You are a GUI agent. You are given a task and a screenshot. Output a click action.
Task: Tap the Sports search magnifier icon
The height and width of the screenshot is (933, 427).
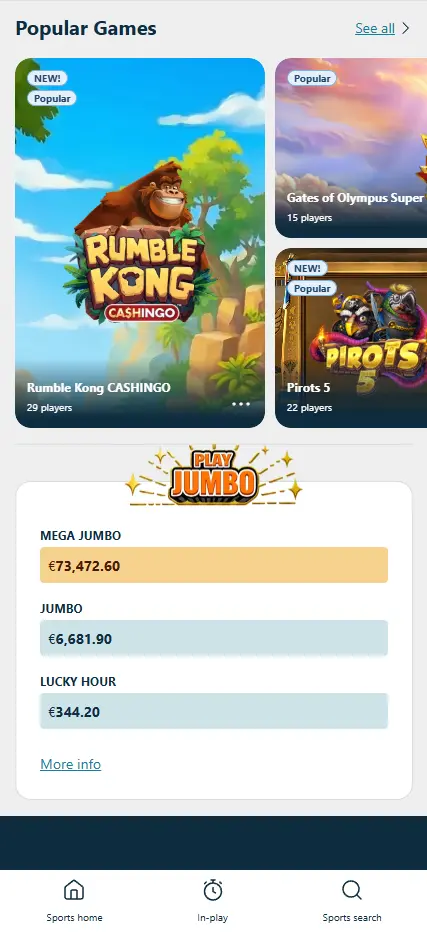[352, 890]
